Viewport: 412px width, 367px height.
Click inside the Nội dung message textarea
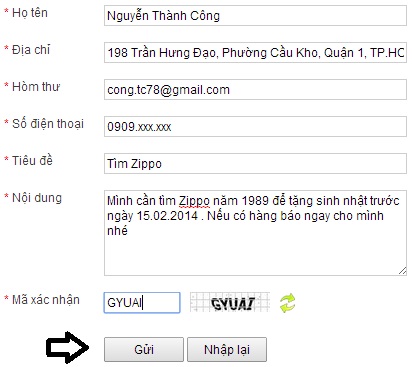tap(255, 233)
